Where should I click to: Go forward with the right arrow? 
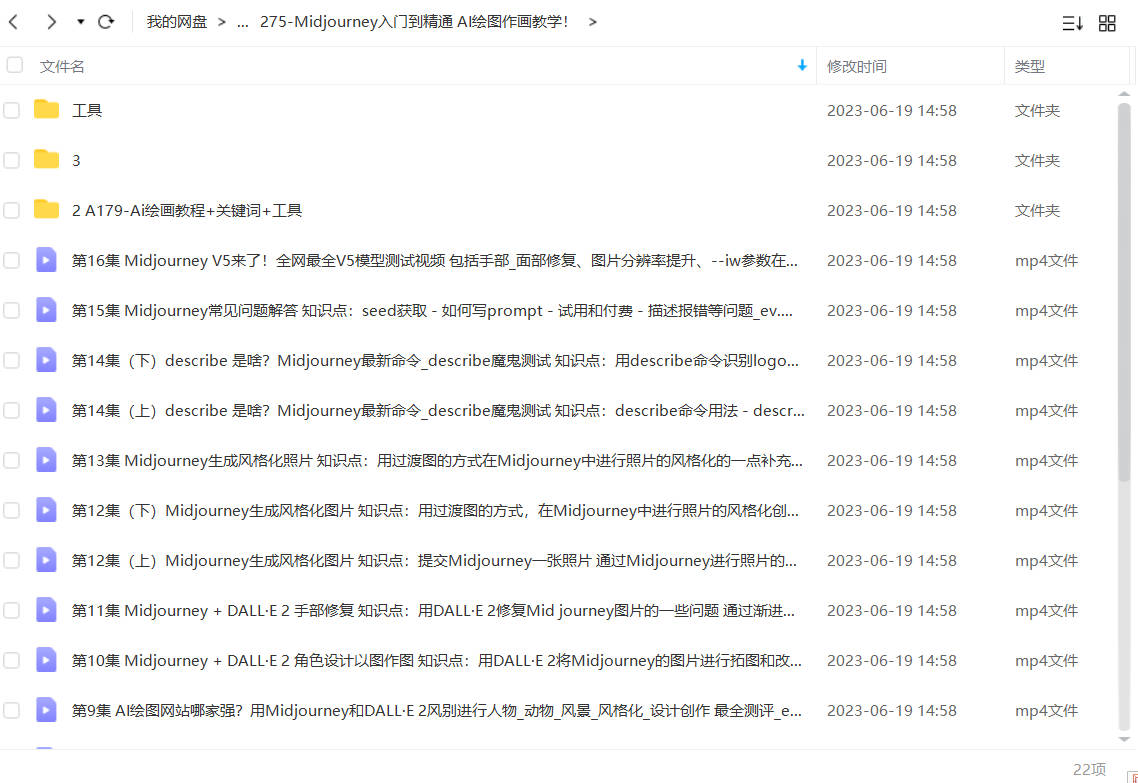pyautogui.click(x=51, y=22)
